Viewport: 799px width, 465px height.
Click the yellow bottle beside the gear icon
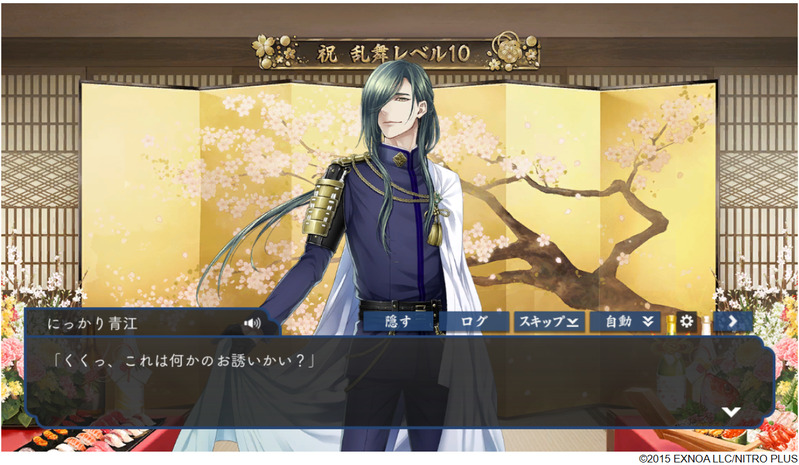click(672, 323)
